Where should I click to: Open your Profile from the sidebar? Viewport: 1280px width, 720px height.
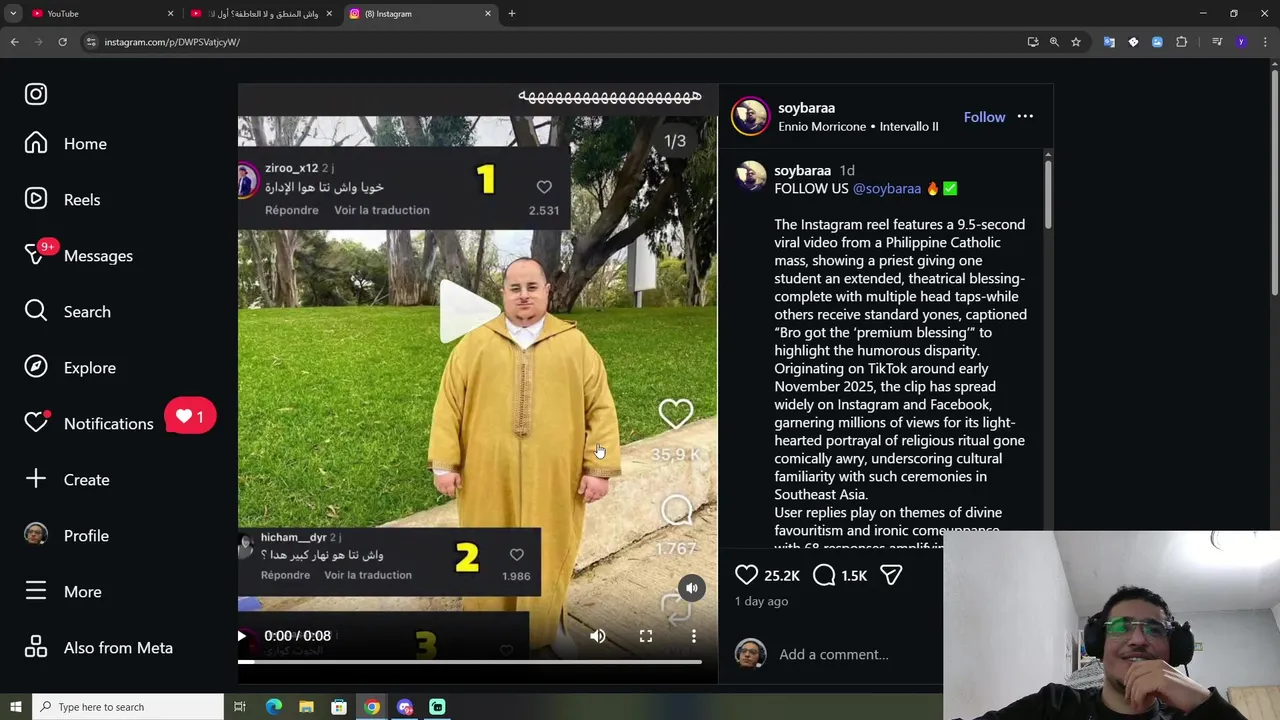click(66, 536)
